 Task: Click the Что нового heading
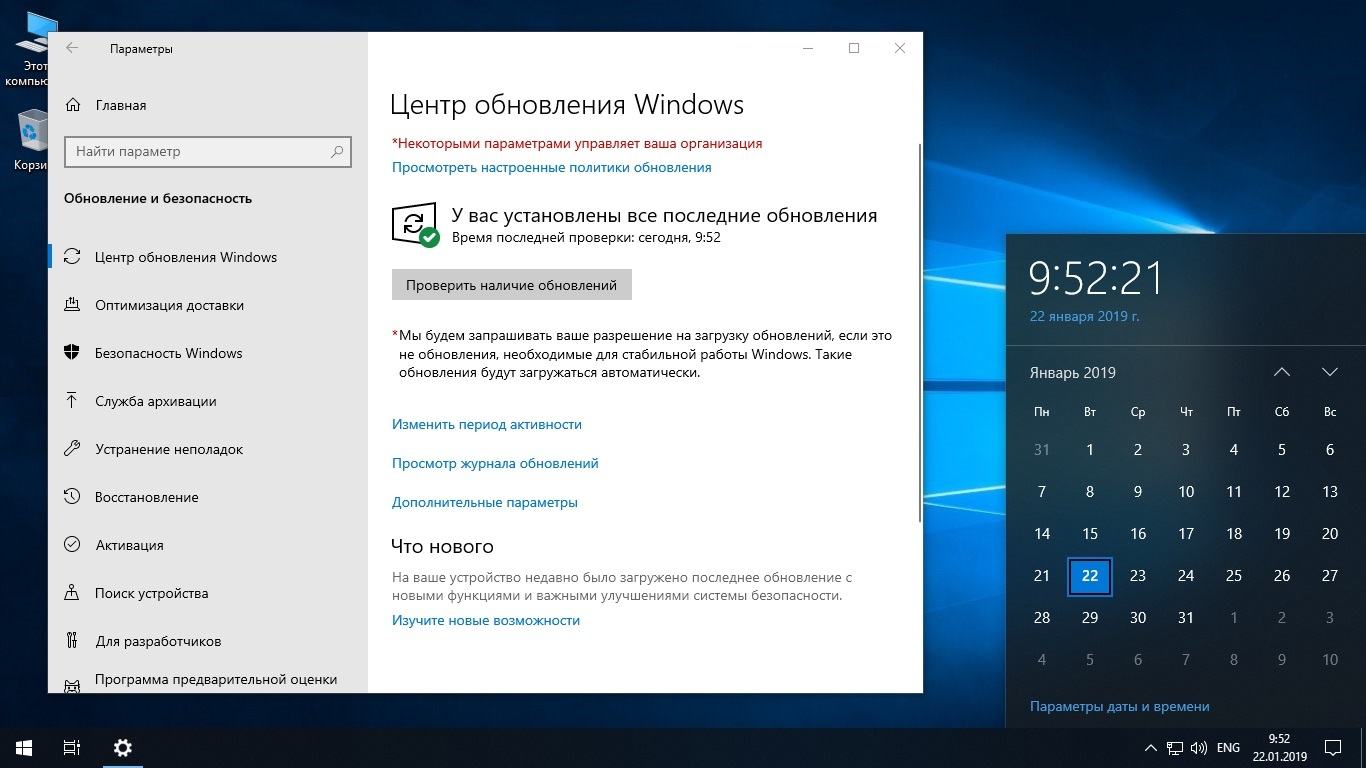(442, 547)
